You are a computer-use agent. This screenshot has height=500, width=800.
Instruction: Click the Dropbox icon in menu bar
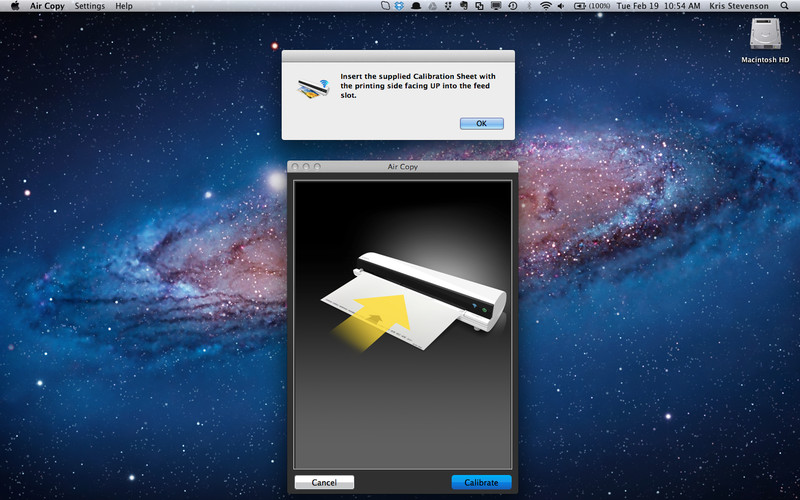pyautogui.click(x=399, y=6)
